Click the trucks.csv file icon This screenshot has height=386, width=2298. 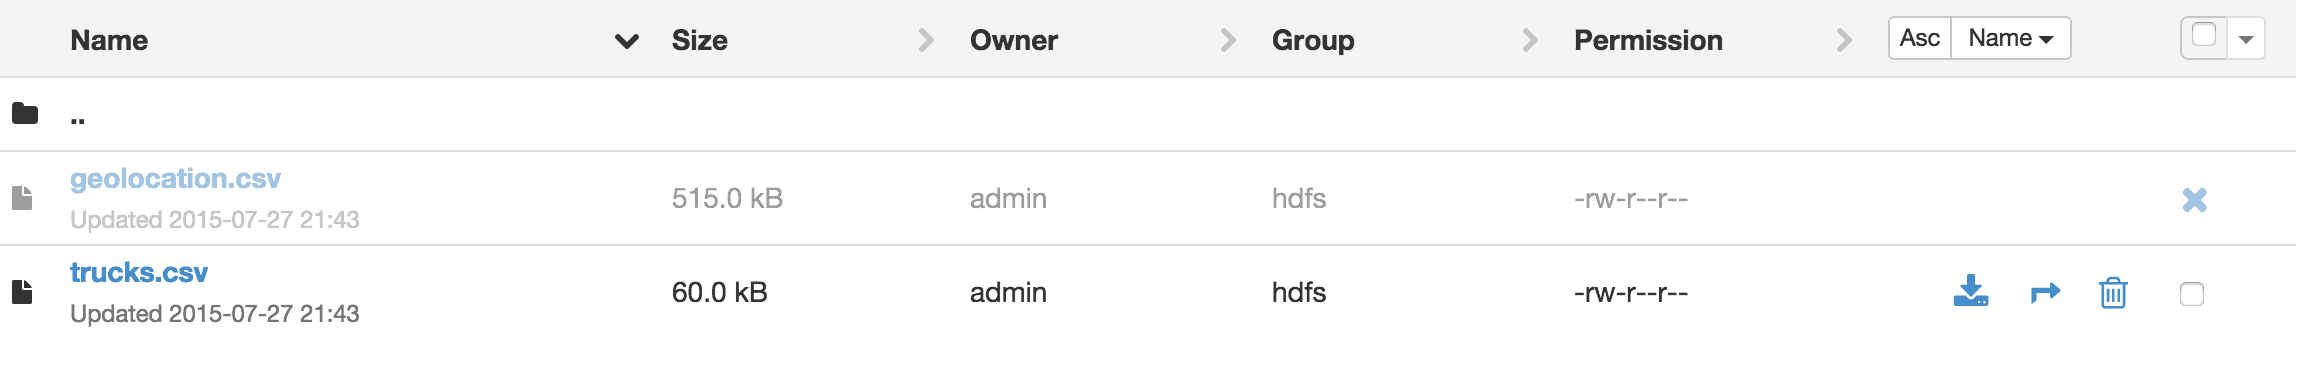(22, 292)
